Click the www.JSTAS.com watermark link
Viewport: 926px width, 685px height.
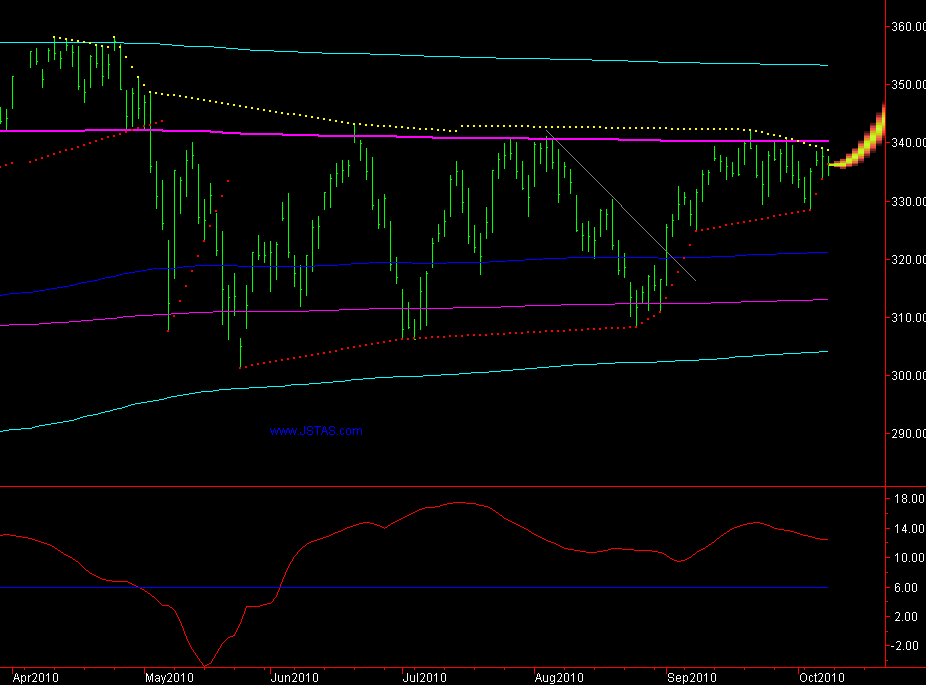(x=316, y=431)
